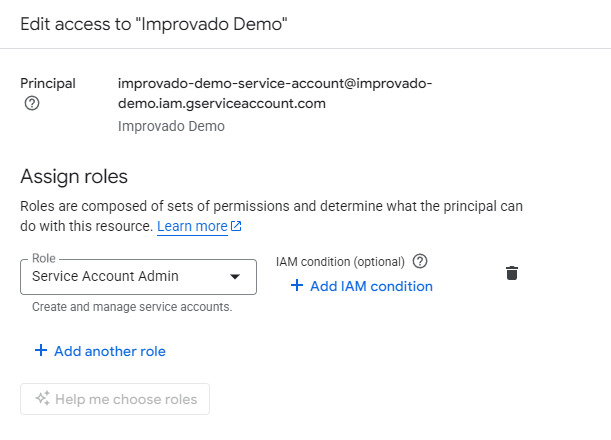Open the Role dropdown showing Service Account Admin
Screen dimensions: 611x440
[138, 277]
